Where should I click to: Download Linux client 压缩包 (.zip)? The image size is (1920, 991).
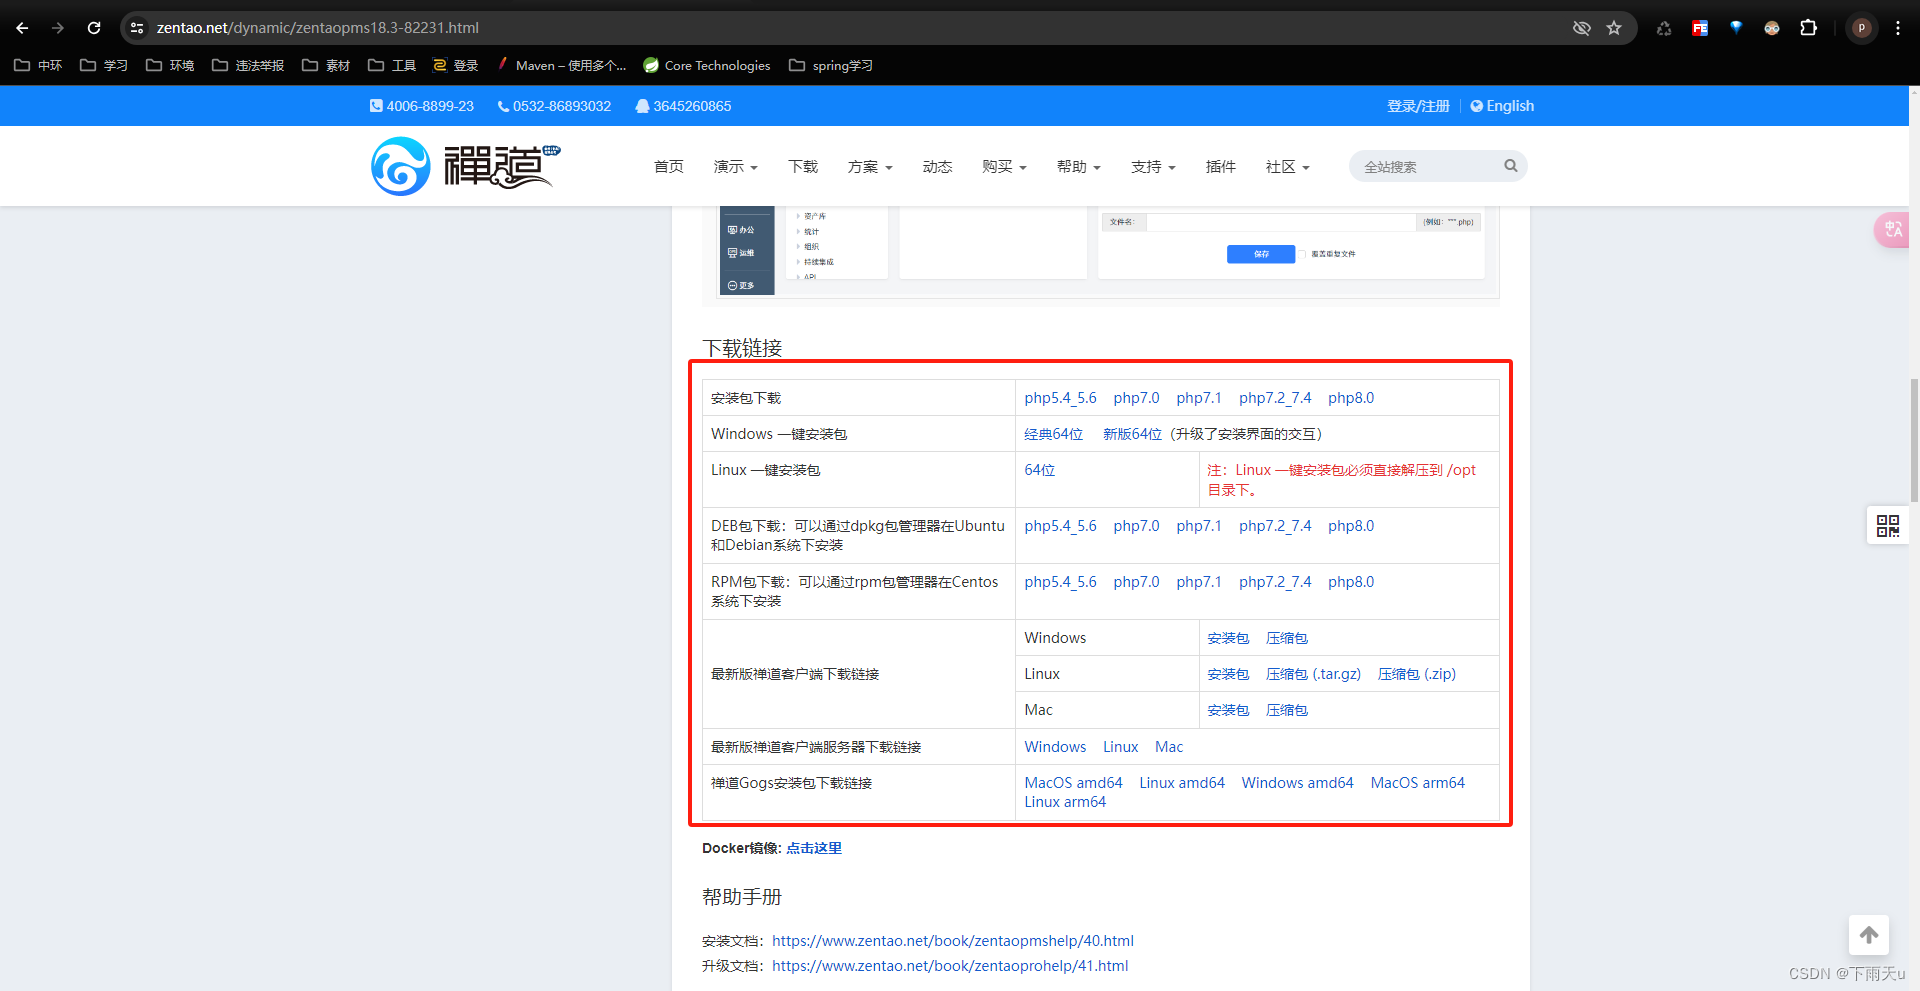click(x=1416, y=674)
